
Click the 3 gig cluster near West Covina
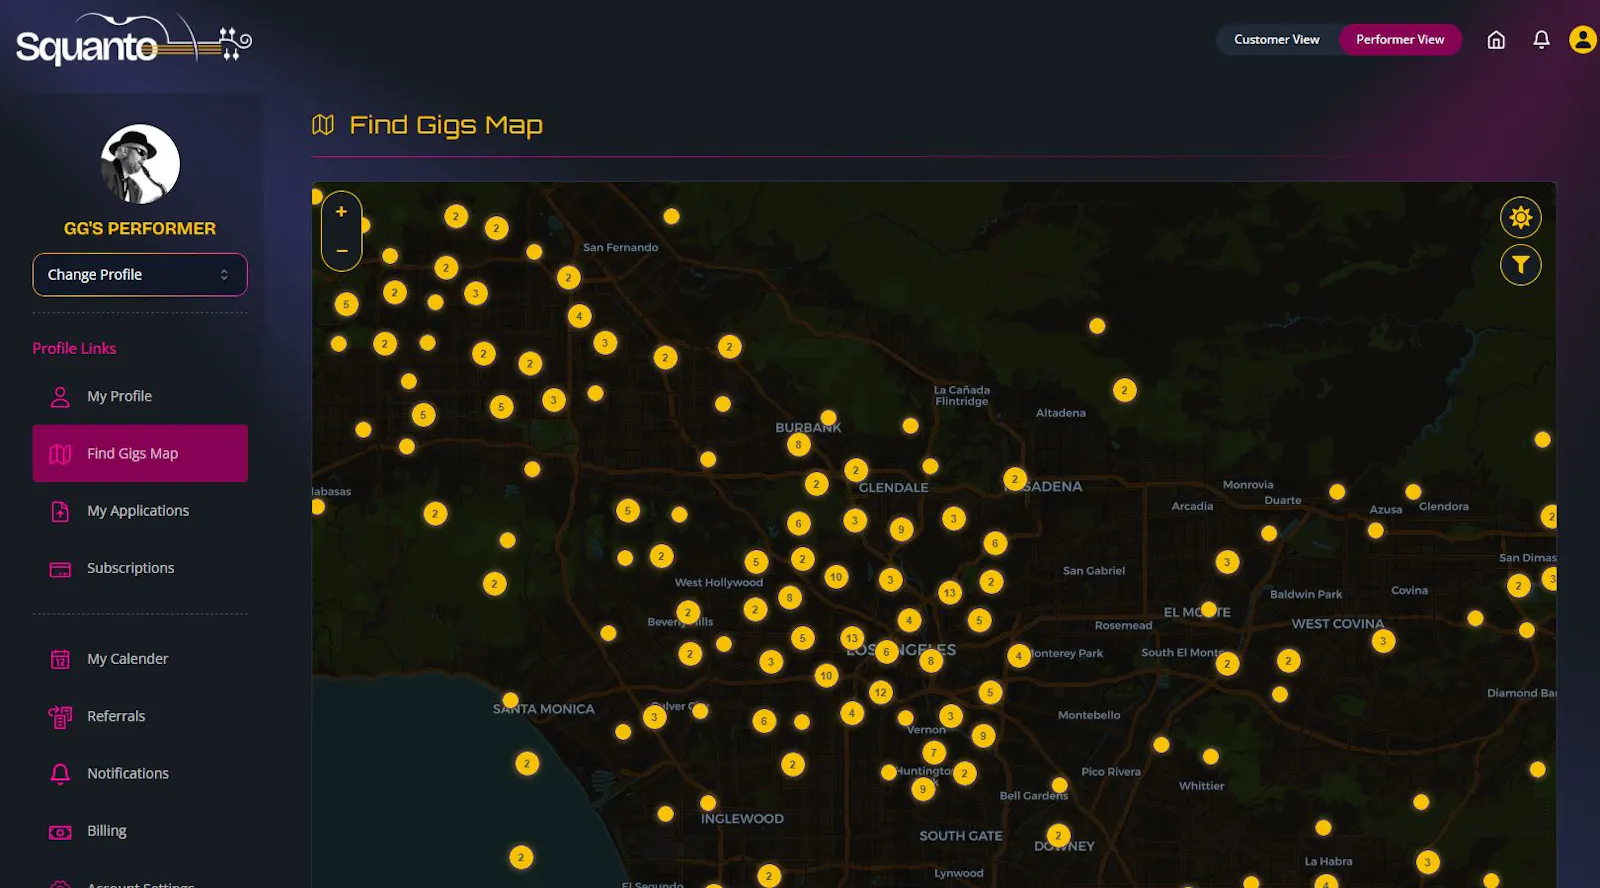1383,641
